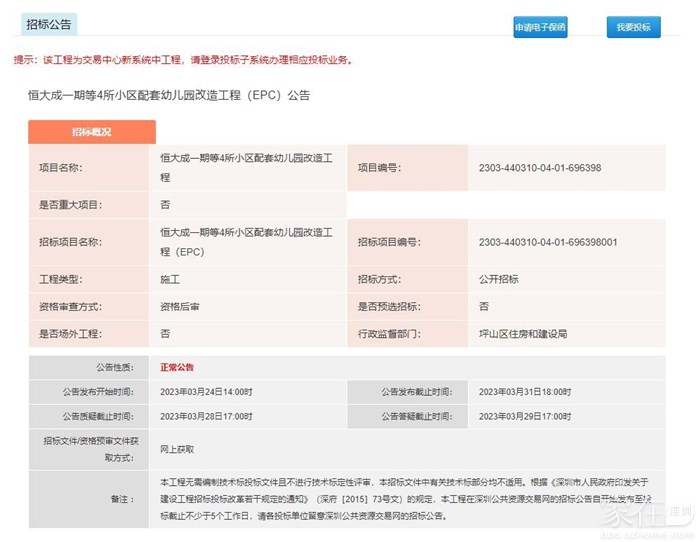Click the announcement title ending in（EPC）公告
700x542 pixels.
(169, 95)
